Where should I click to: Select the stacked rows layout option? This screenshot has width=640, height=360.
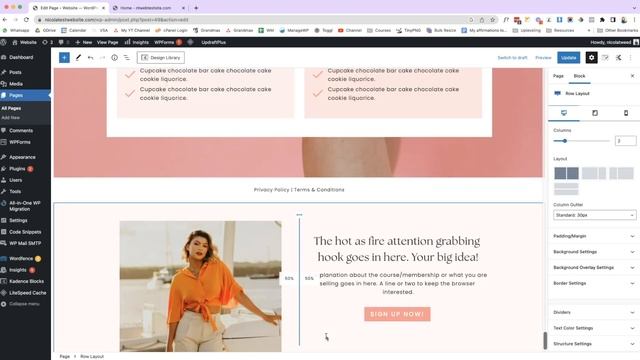pos(566,189)
